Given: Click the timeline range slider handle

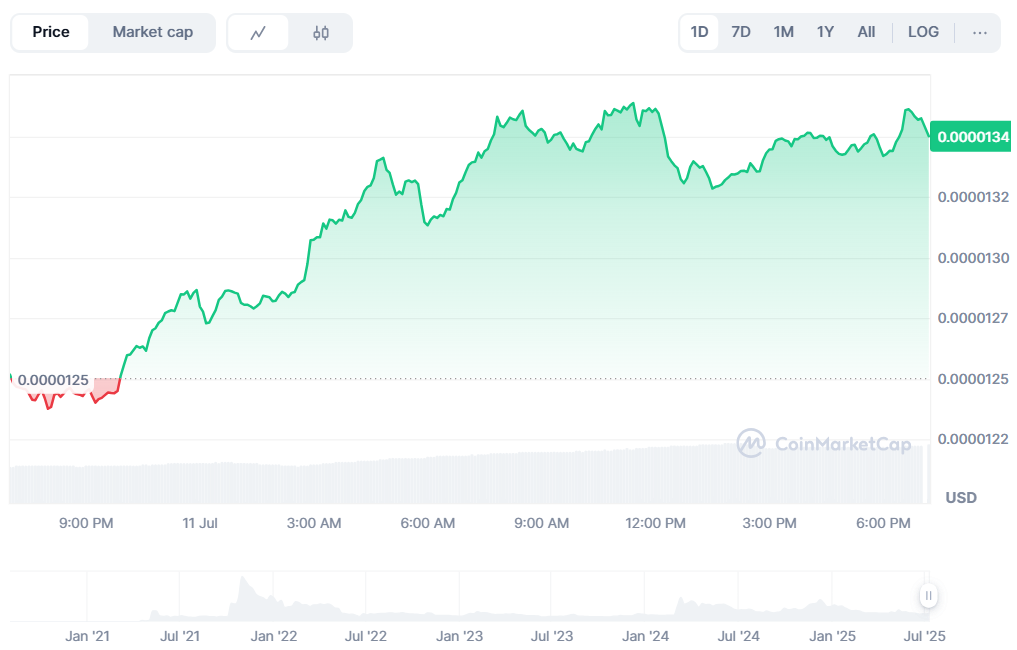Looking at the screenshot, I should coord(929,596).
